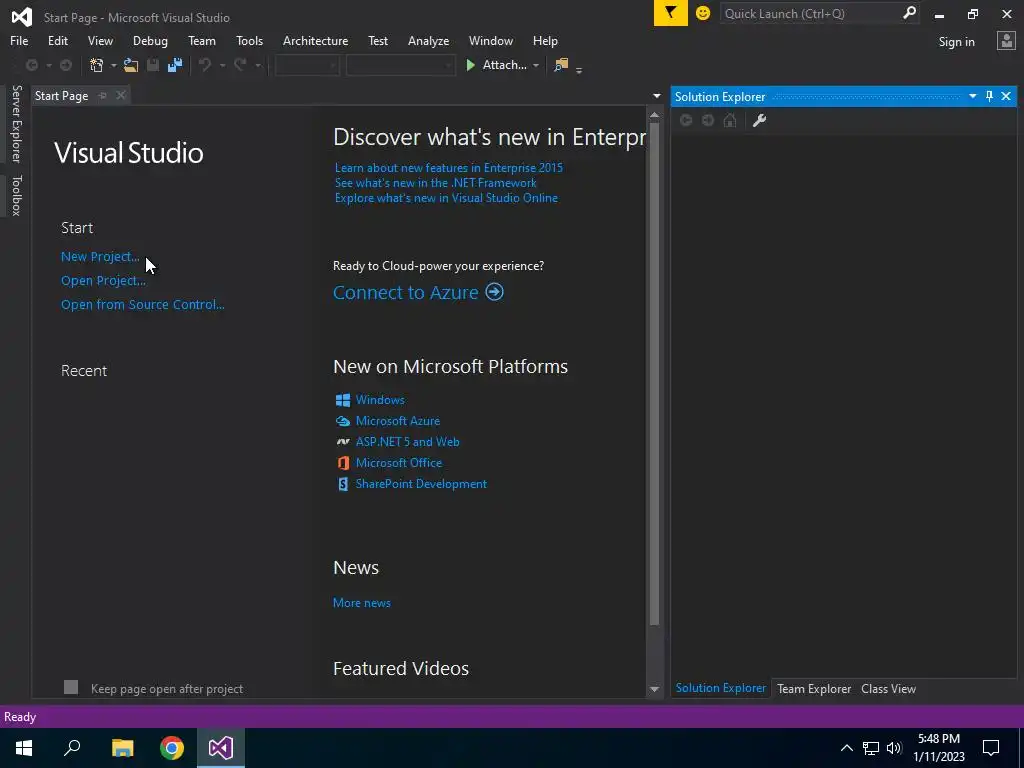Open SharePoint Development link
This screenshot has height=768, width=1024.
coord(421,484)
